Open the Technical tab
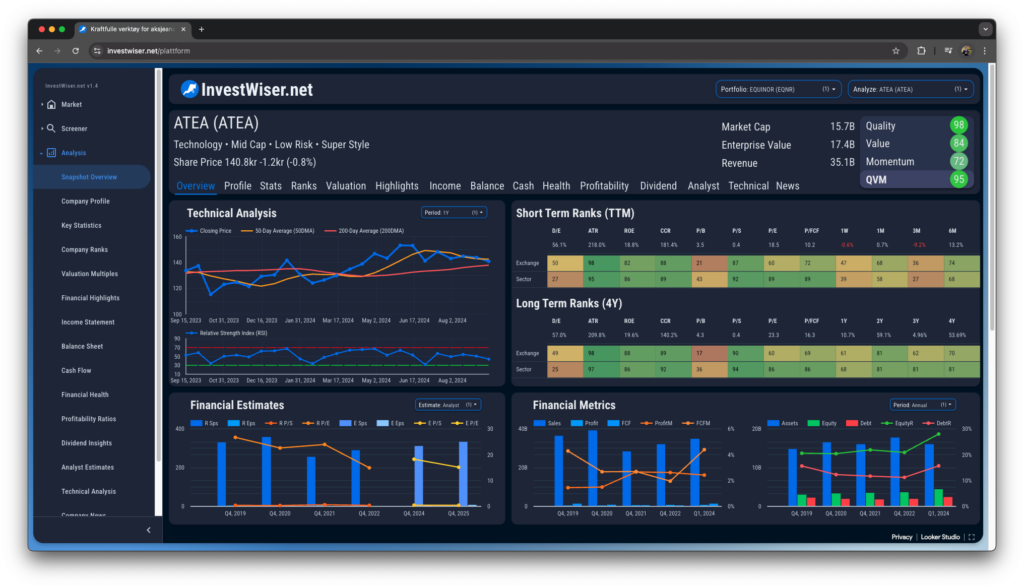This screenshot has width=1024, height=588. 748,186
